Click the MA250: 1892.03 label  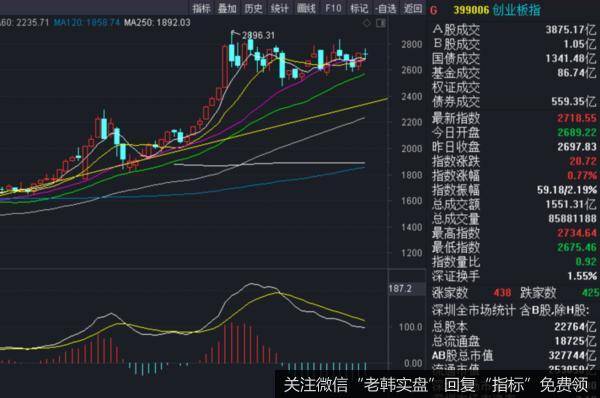coord(157,23)
